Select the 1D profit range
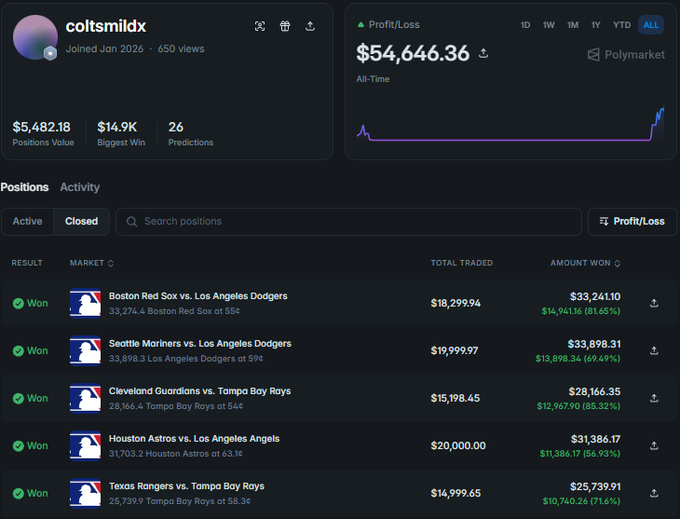Viewport: 680px width, 519px height. coord(525,25)
